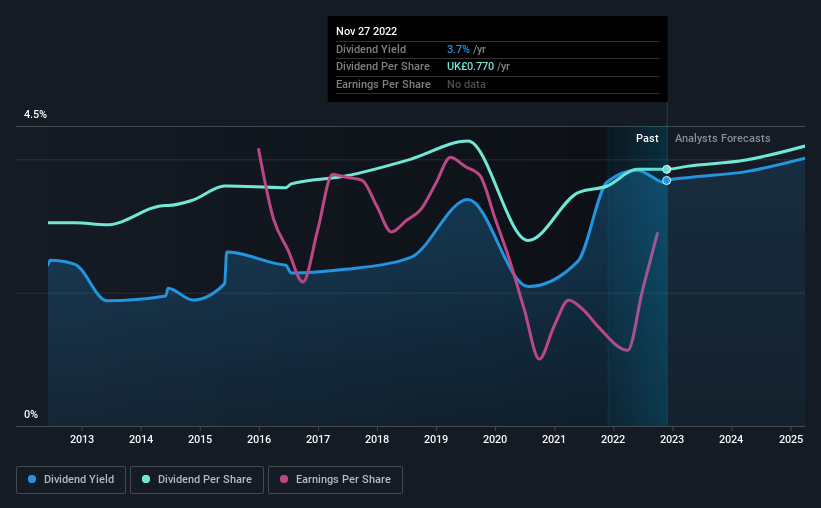The image size is (821, 508).
Task: Click the 'No data' earnings value
Action: point(466,84)
